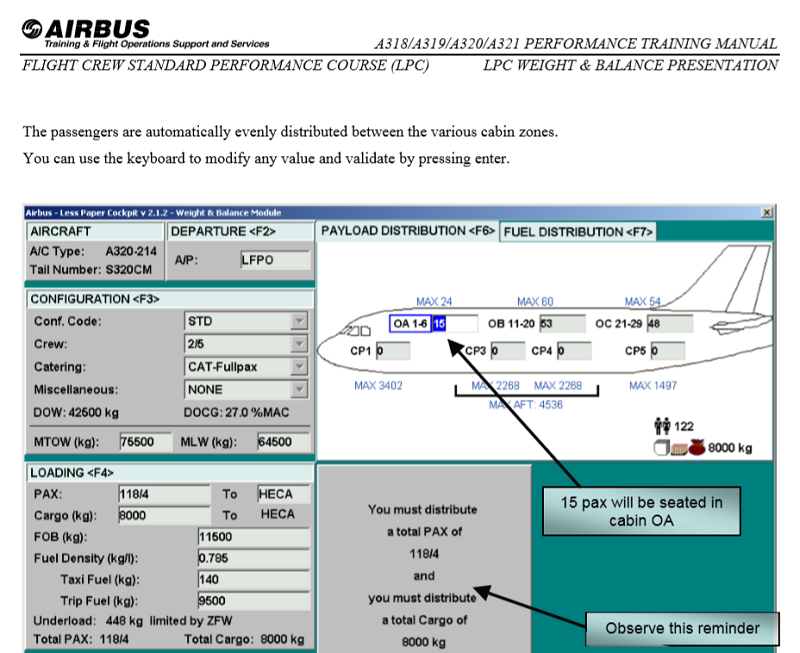The width and height of the screenshot is (800, 653).
Task: Click the 'Total Cargo: 8000 kg' text
Action: 244,640
